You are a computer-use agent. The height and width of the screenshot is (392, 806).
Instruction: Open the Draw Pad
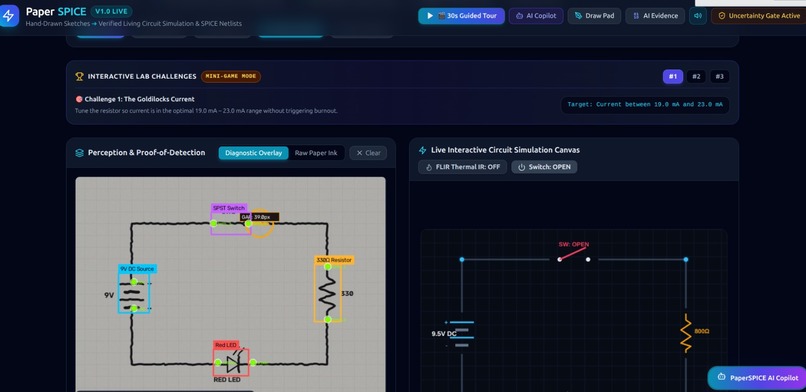594,16
